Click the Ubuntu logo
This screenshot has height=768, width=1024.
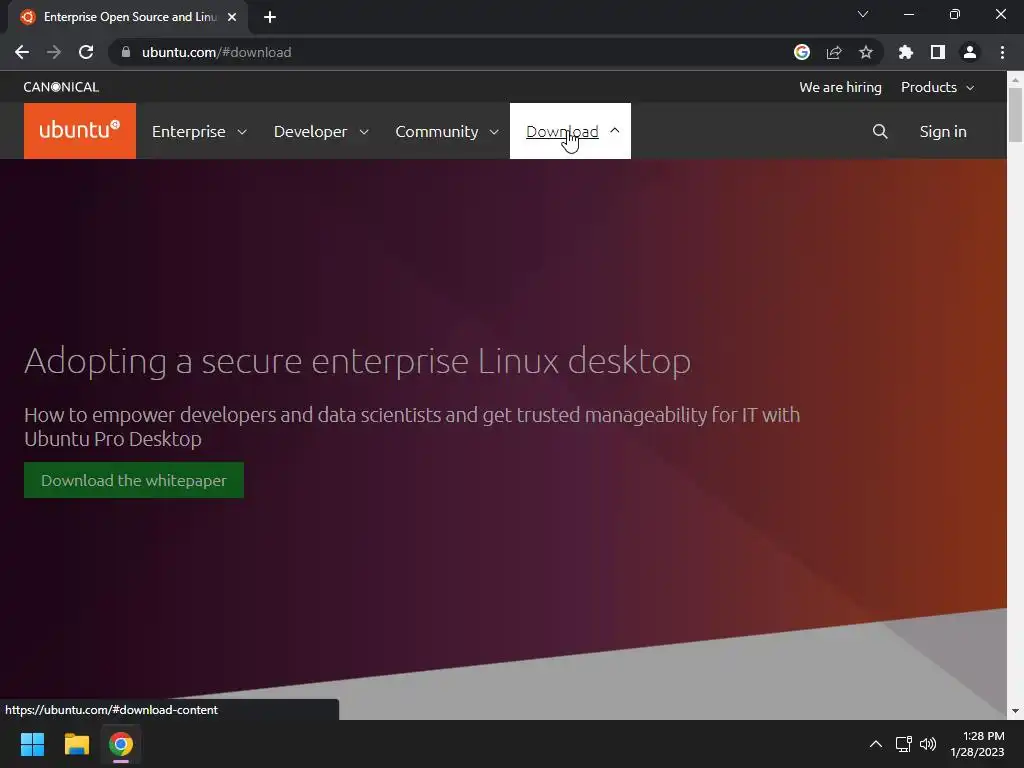click(x=80, y=131)
